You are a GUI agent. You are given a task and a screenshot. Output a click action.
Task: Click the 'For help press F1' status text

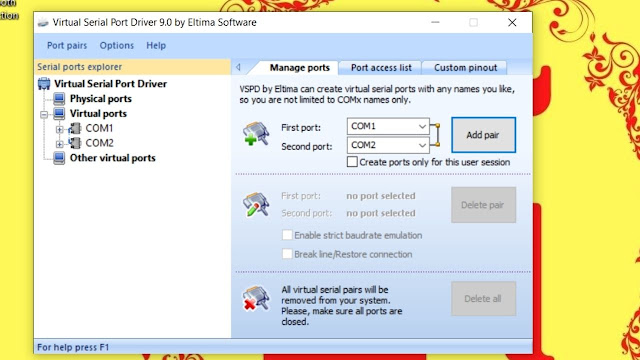[73, 347]
